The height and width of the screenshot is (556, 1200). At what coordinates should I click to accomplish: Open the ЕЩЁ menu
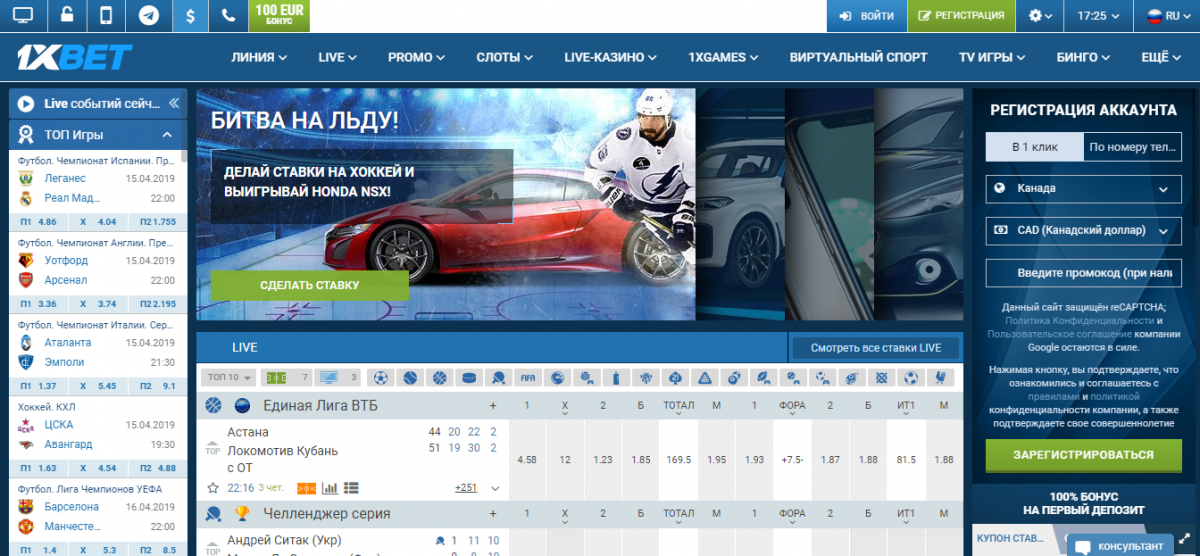[x=1163, y=57]
